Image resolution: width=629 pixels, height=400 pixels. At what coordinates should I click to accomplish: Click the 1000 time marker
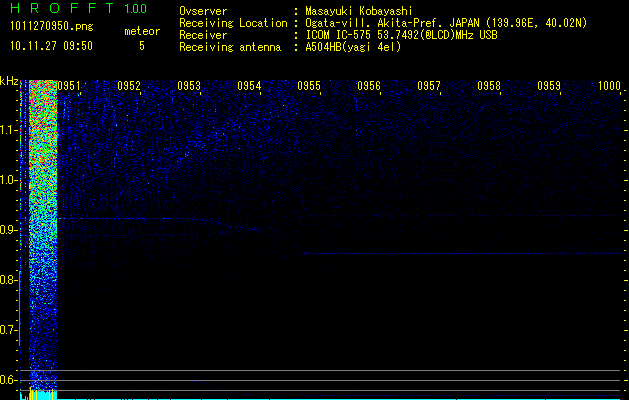pyautogui.click(x=609, y=86)
